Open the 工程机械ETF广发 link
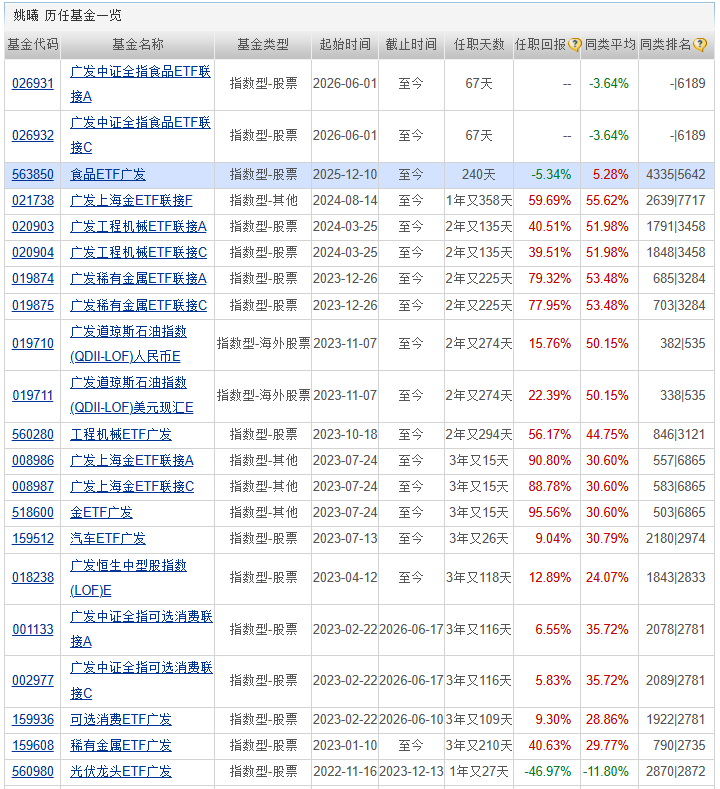This screenshot has width=720, height=789. (121, 435)
